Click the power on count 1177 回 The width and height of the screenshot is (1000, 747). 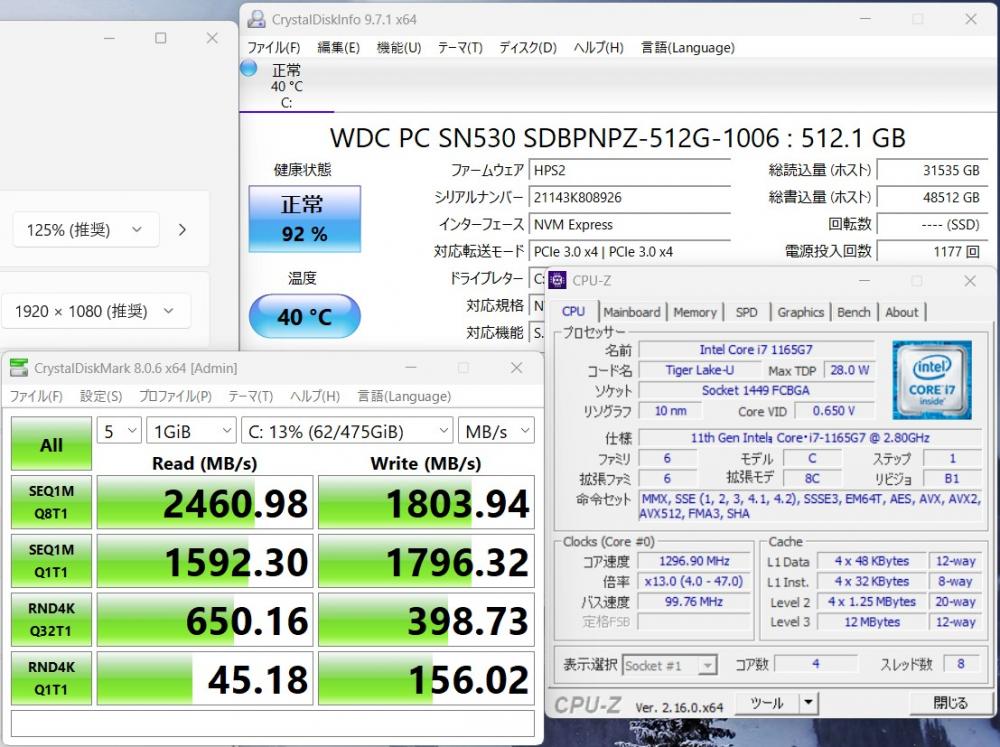point(932,251)
